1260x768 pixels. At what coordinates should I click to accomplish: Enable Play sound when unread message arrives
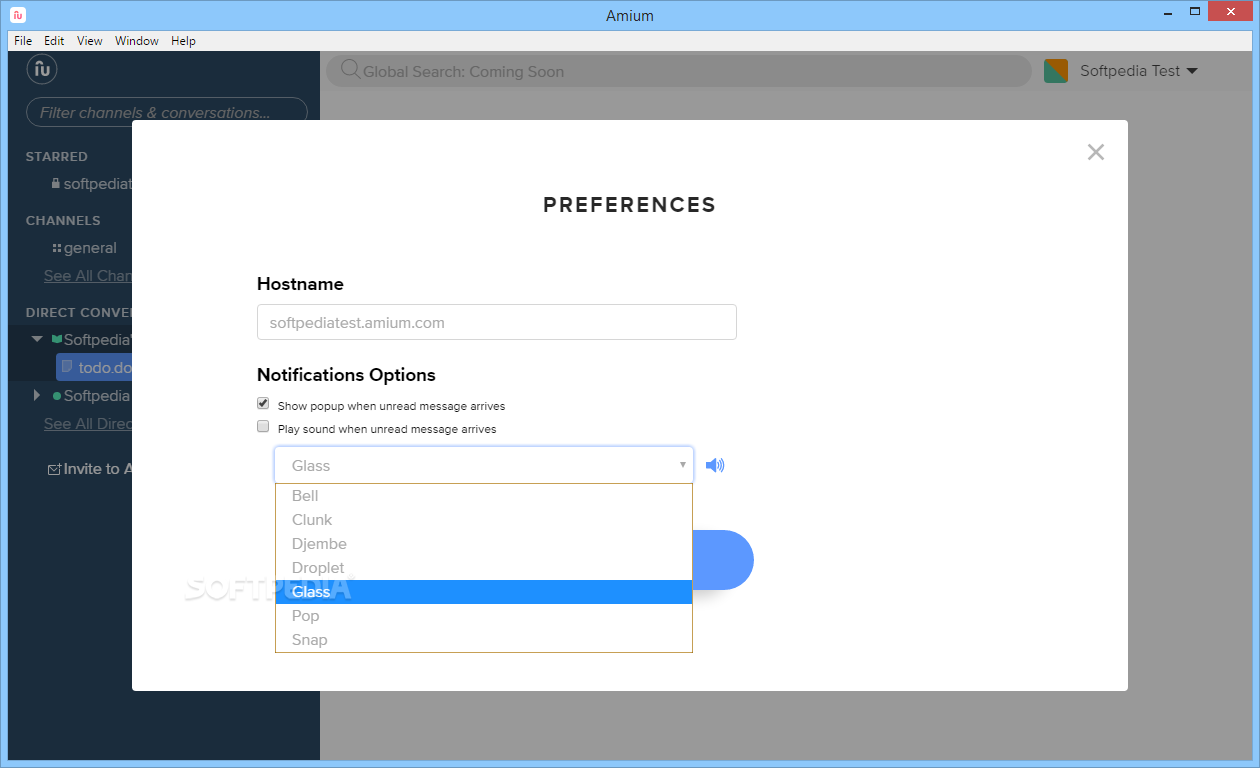pos(263,426)
